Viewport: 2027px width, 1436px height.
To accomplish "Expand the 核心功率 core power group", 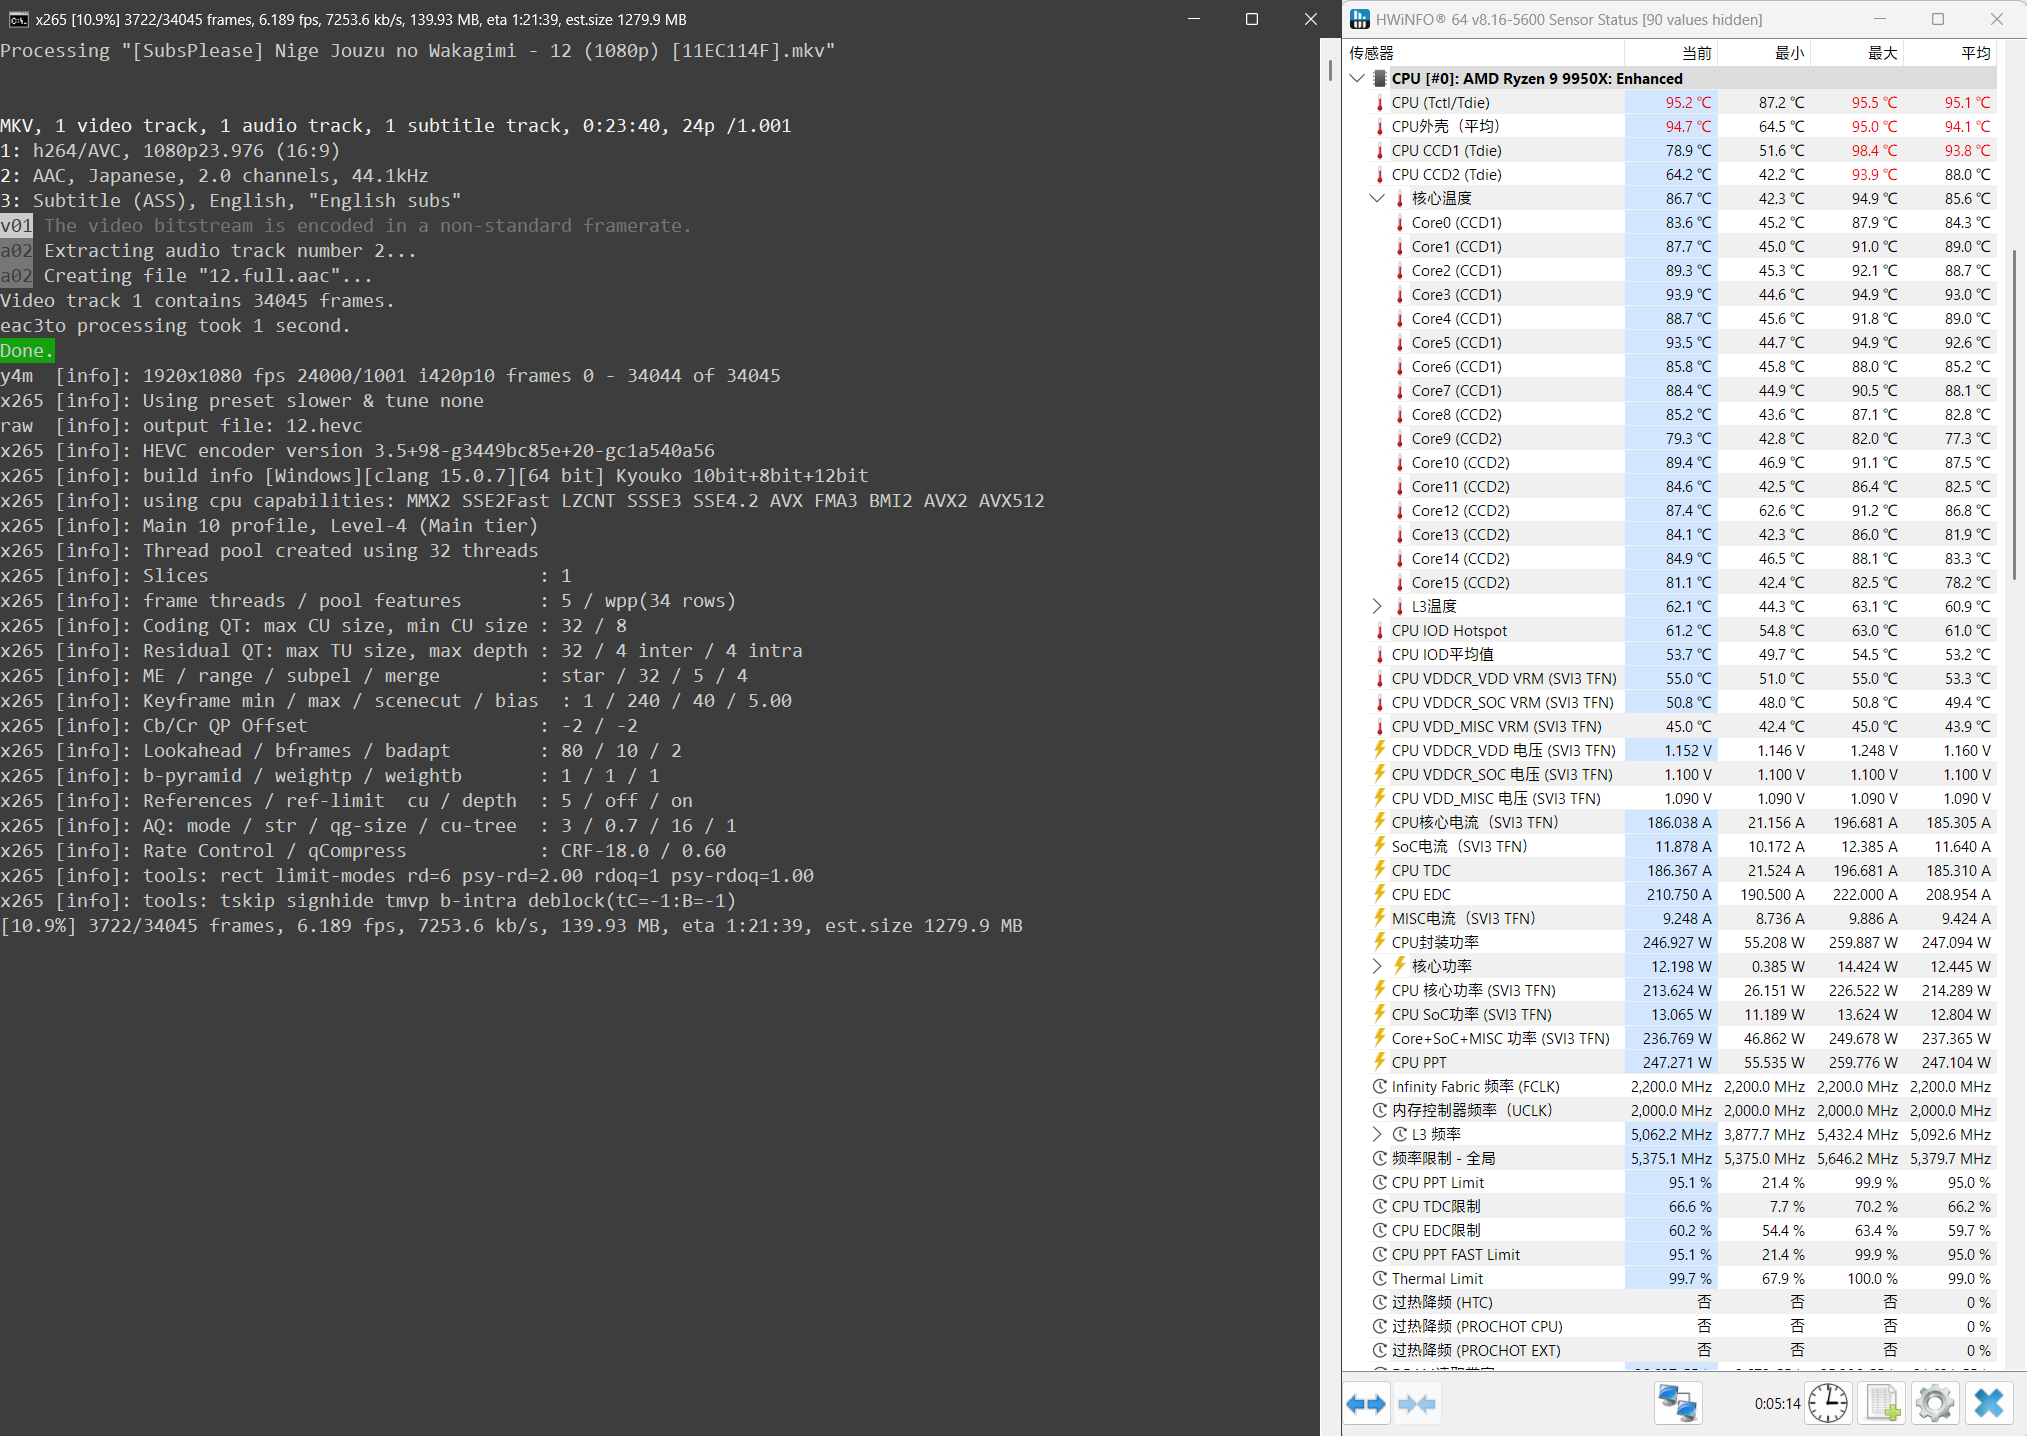I will [x=1377, y=966].
